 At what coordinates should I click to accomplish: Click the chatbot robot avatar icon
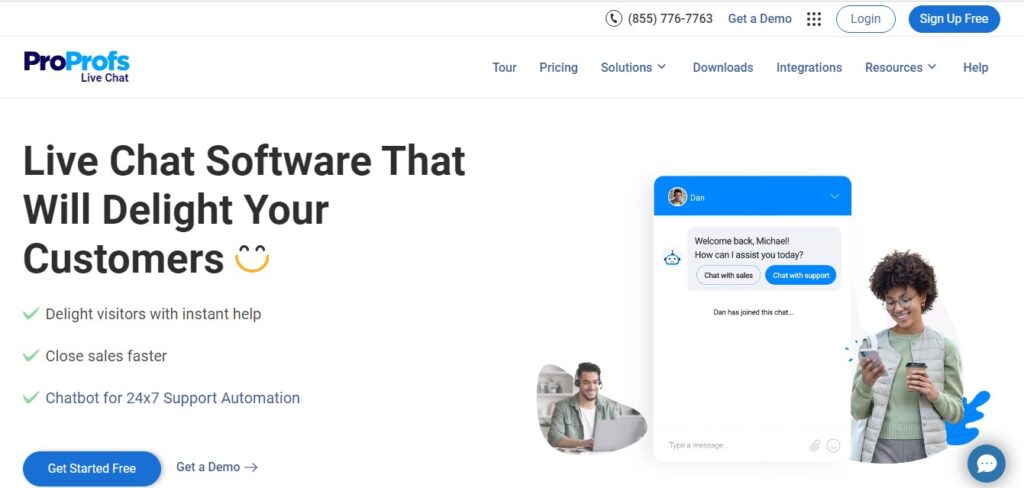672,258
